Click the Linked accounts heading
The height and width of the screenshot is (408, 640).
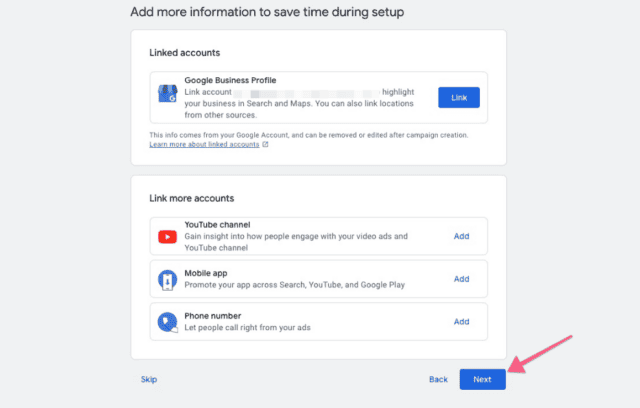(x=184, y=53)
